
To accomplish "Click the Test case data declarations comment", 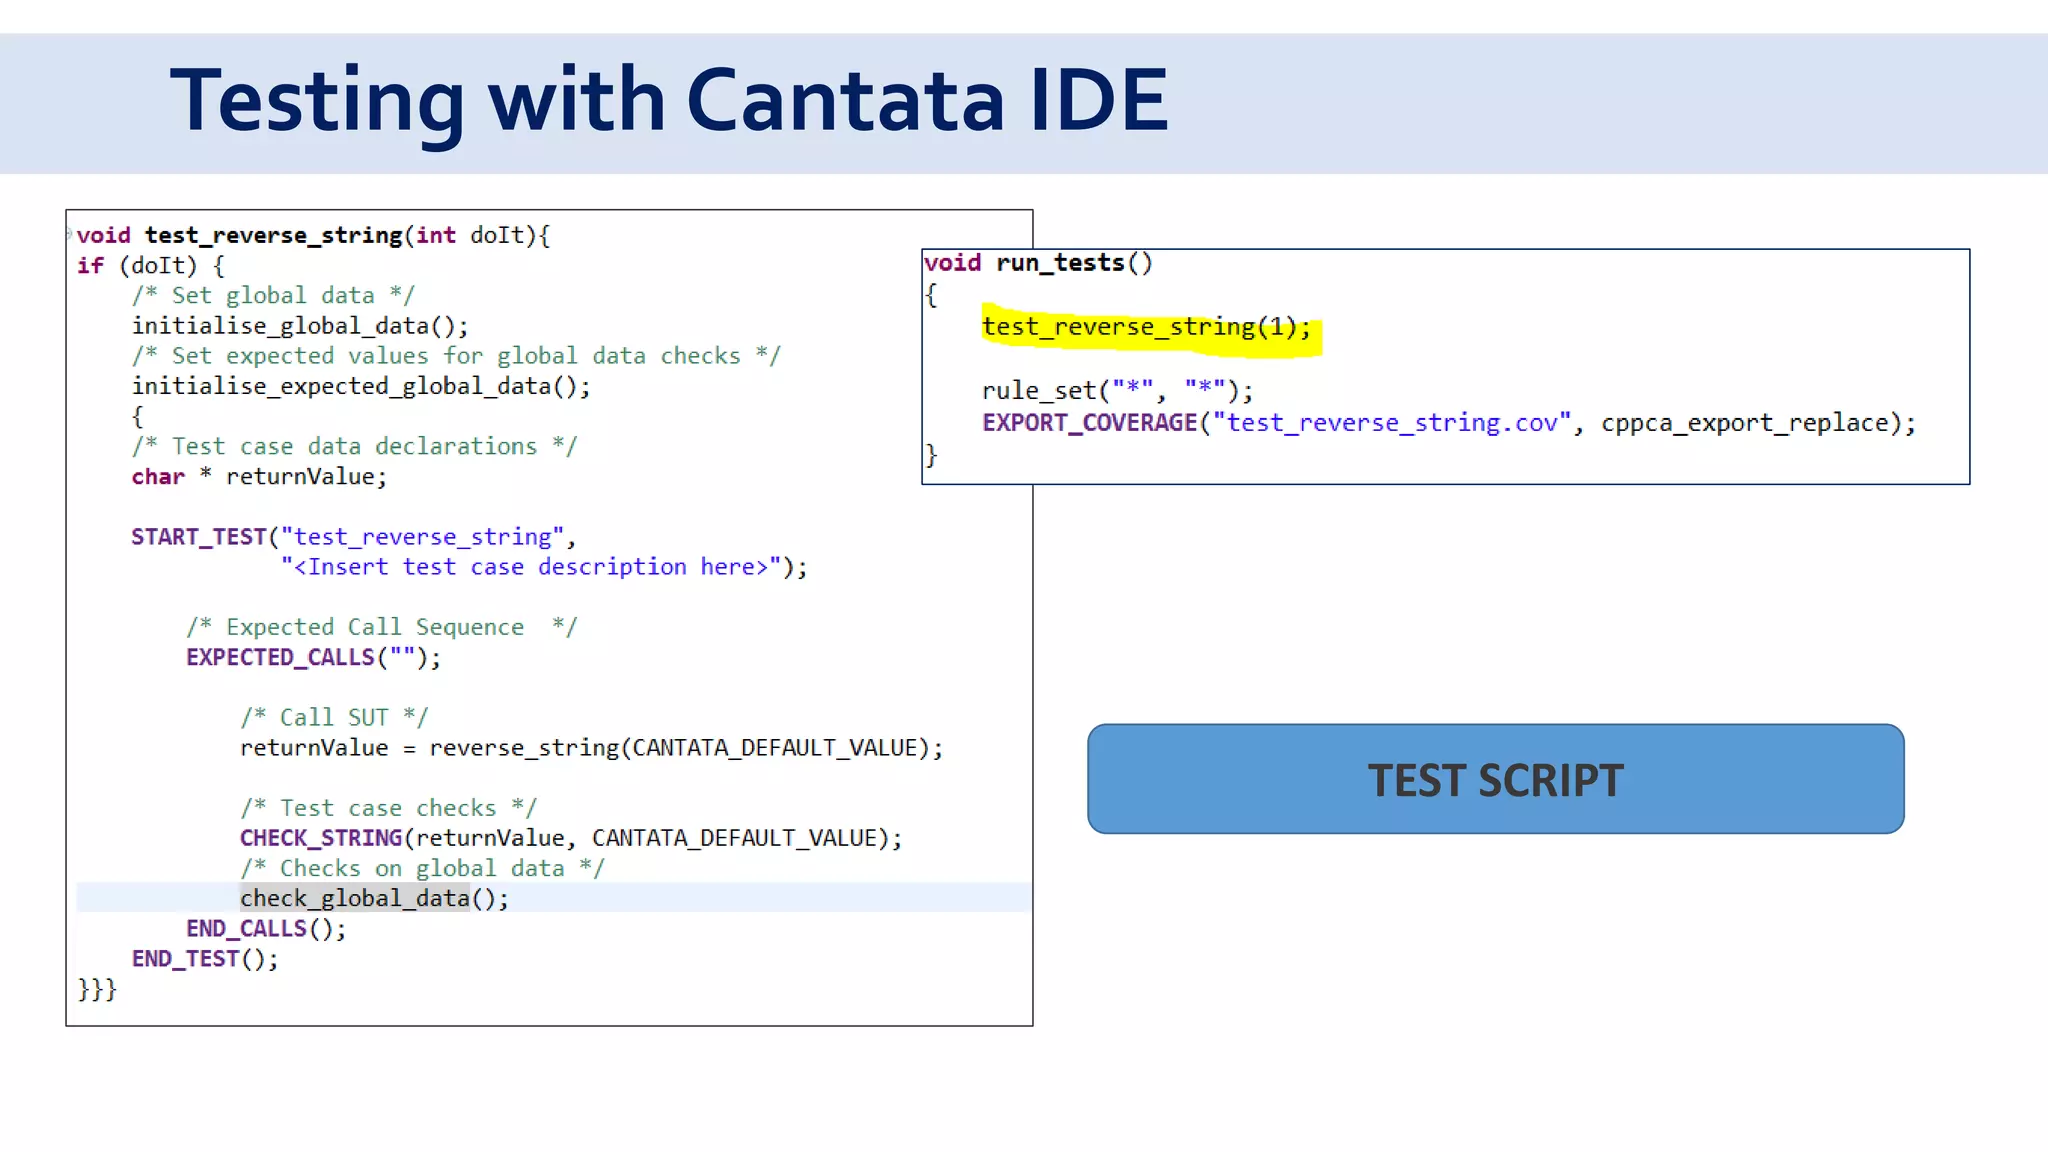I will click(x=354, y=446).
